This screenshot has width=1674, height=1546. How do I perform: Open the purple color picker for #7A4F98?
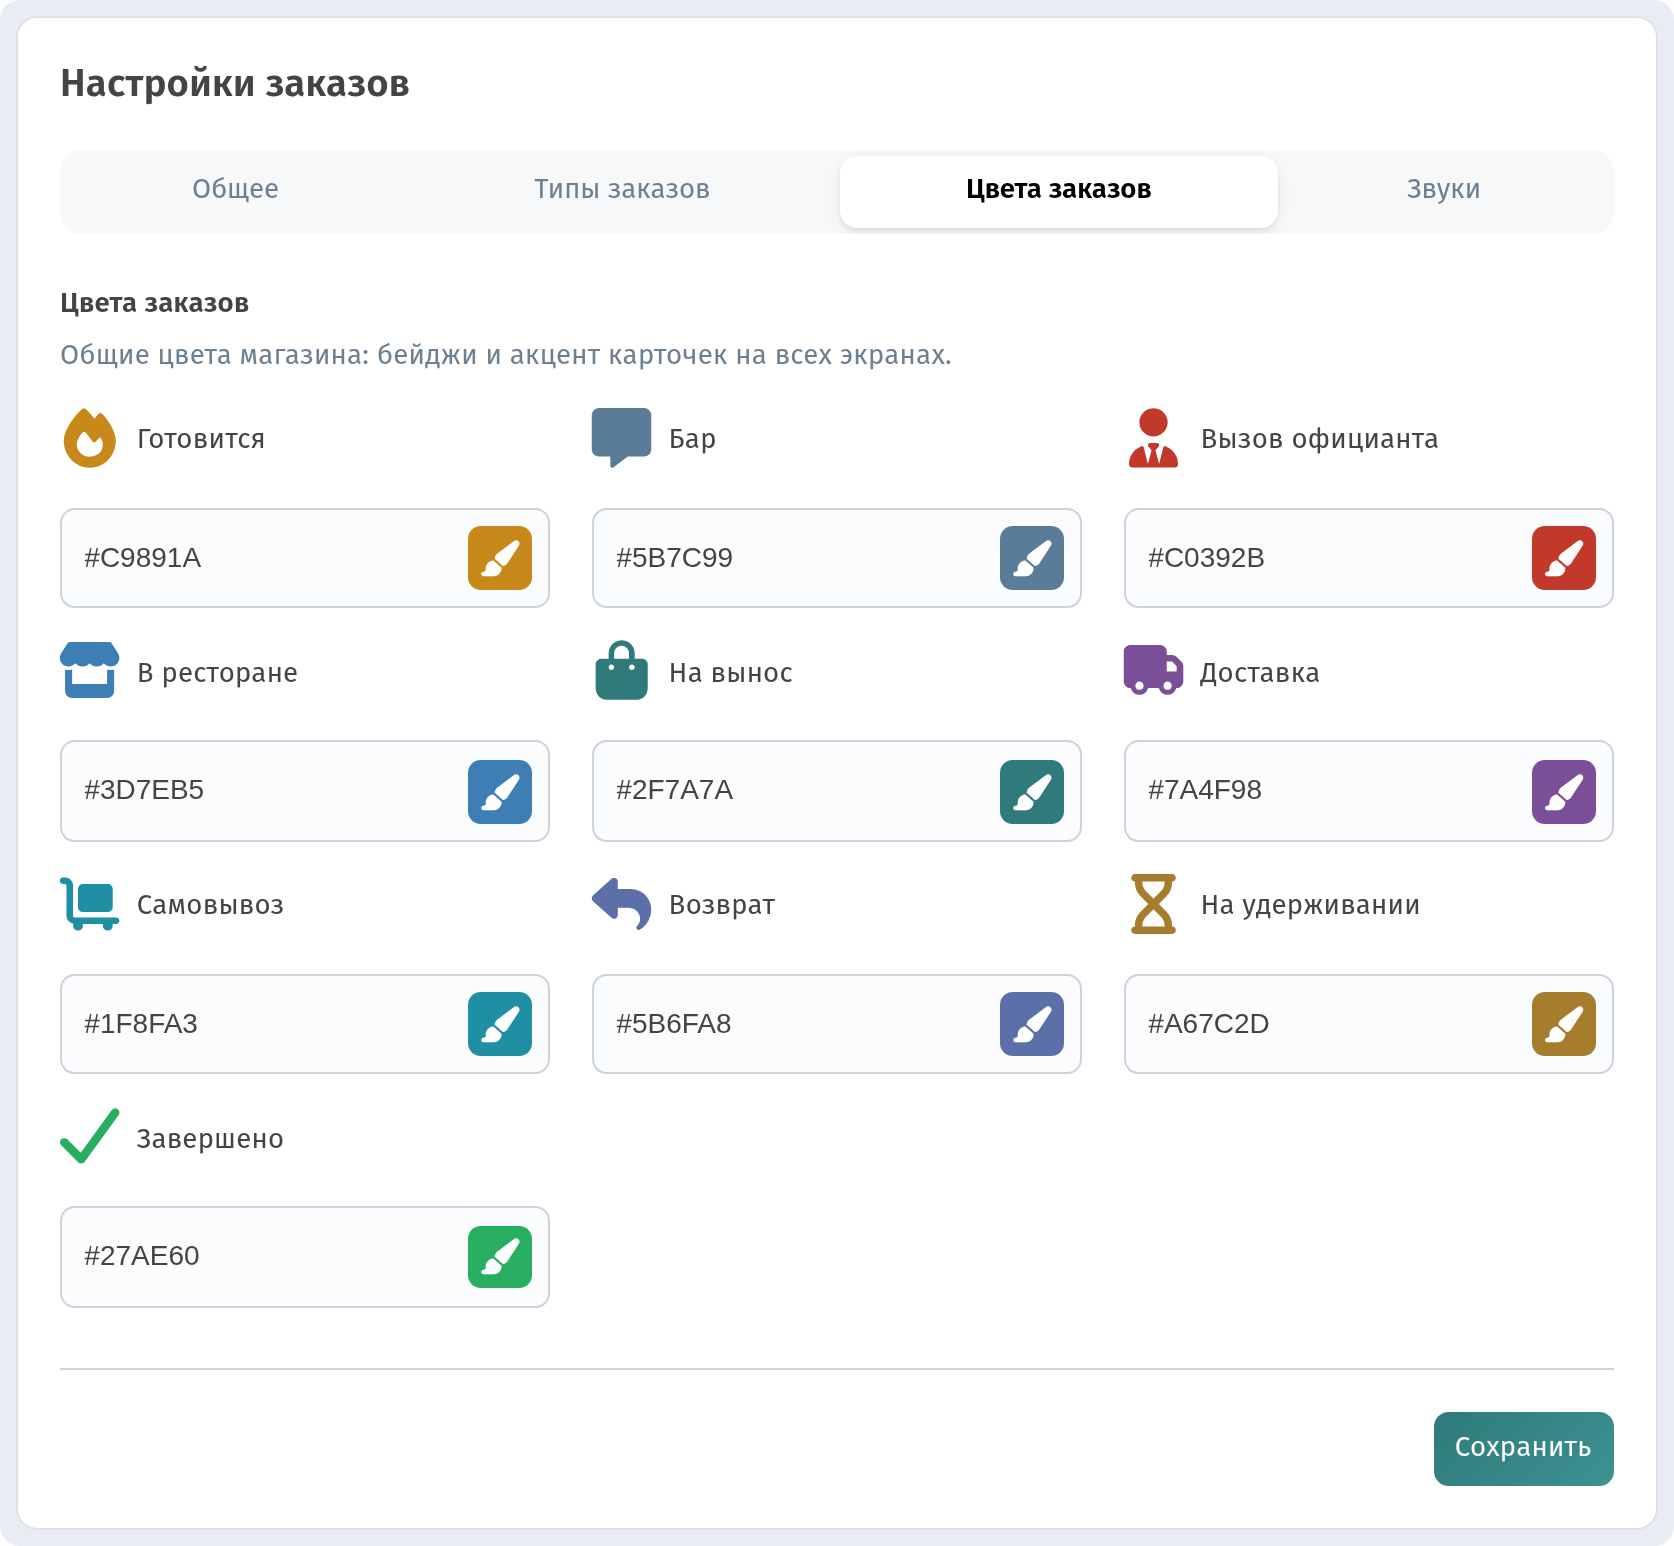1564,792
